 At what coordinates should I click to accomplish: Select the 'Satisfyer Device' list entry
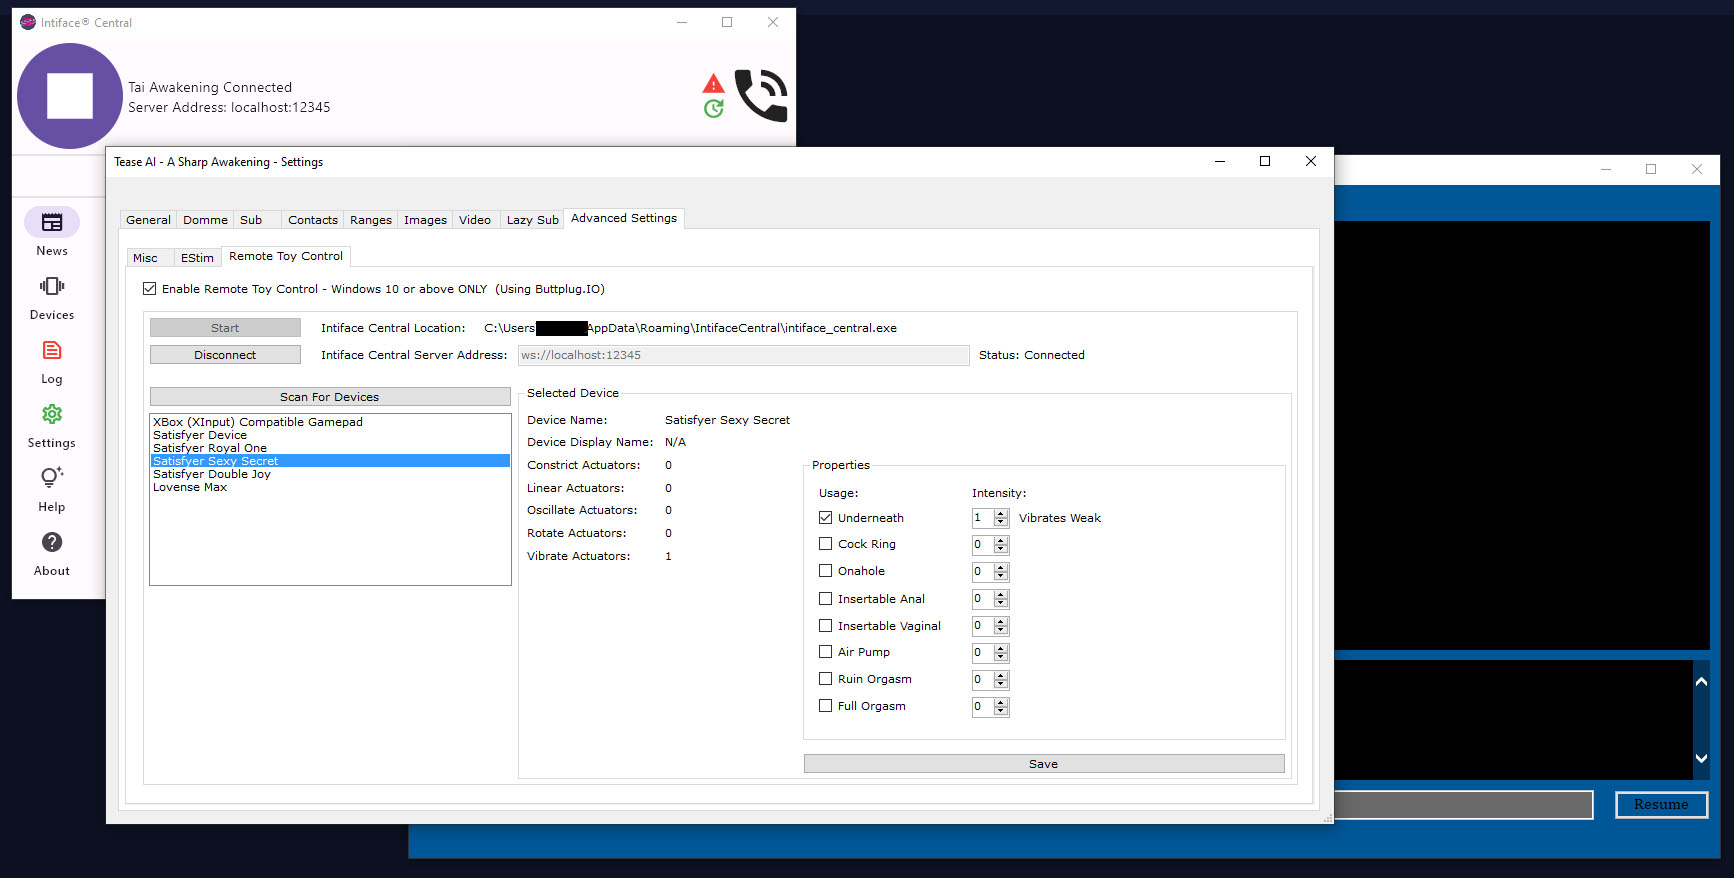pyautogui.click(x=330, y=435)
